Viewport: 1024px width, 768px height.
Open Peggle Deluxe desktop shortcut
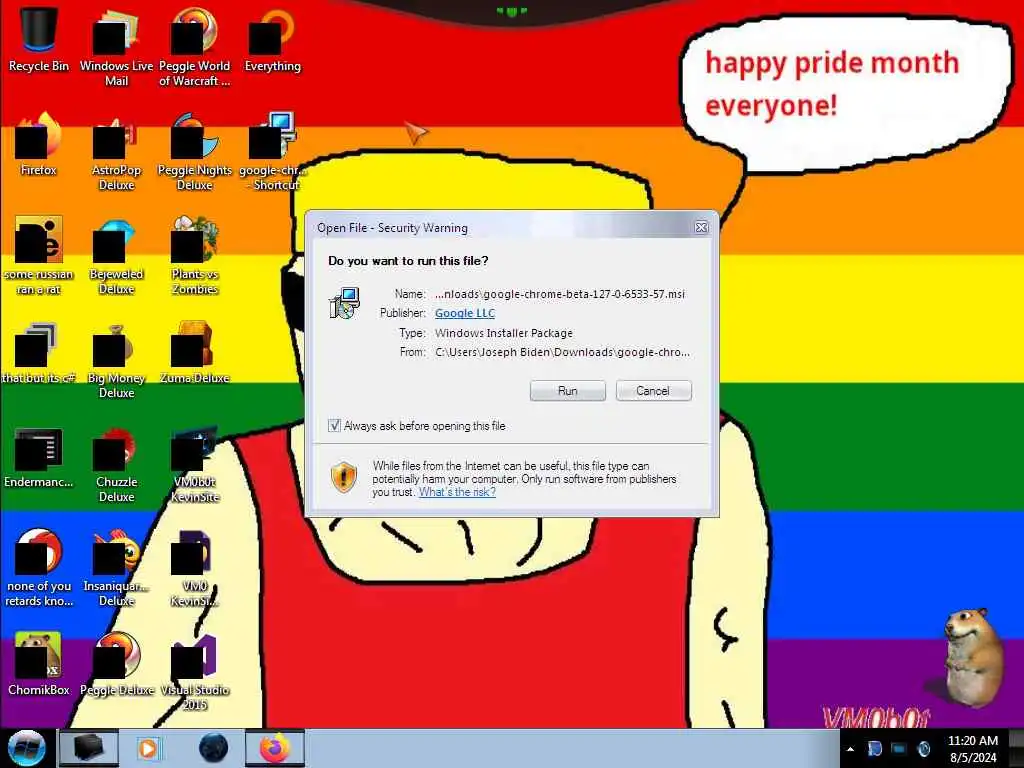point(116,664)
